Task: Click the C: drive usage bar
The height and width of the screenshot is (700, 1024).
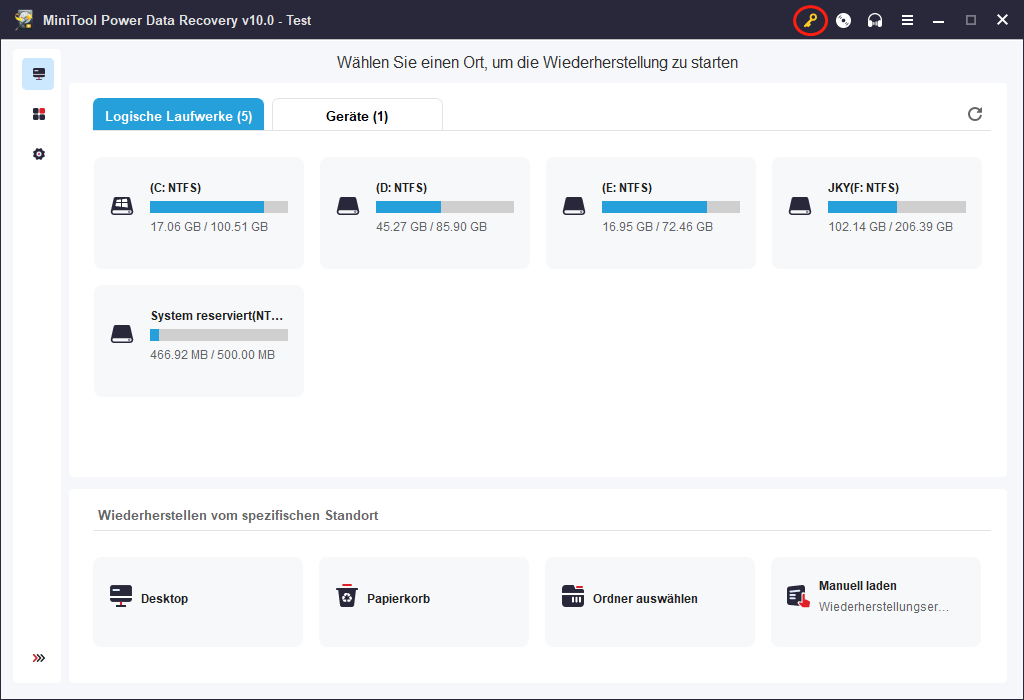Action: click(x=219, y=207)
